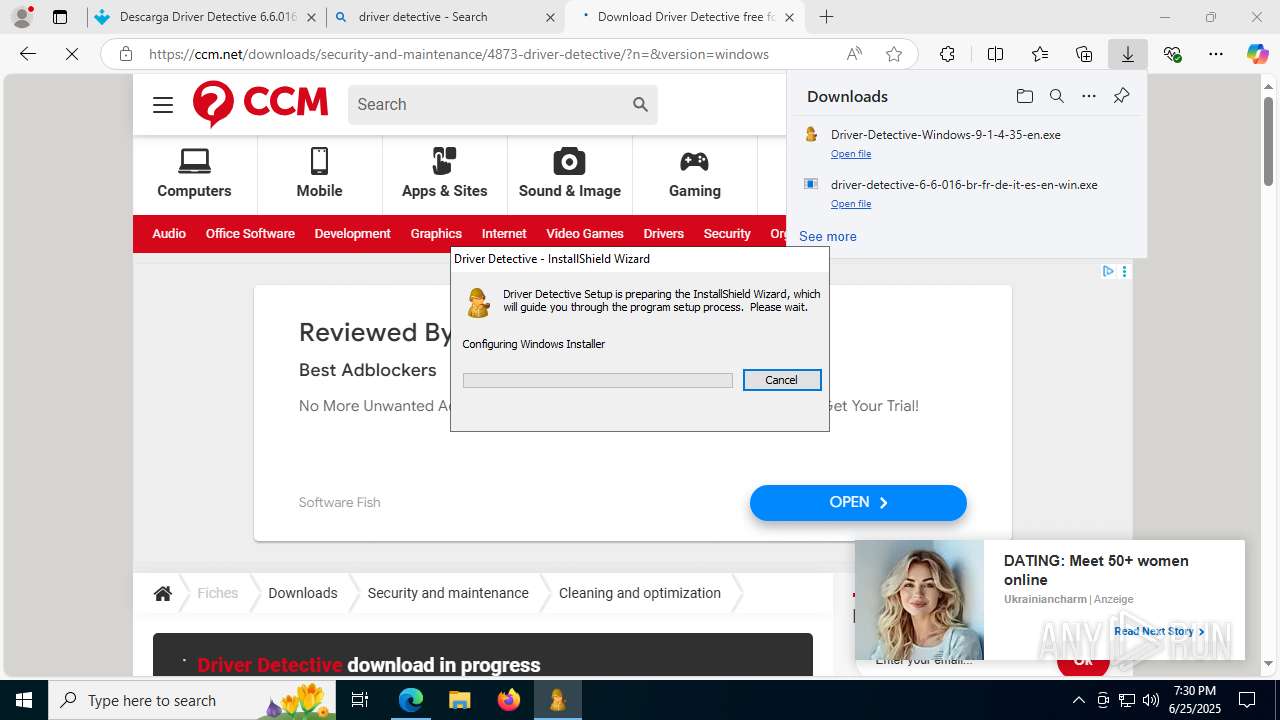
Task: Click the home icon in breadcrumb
Action: coord(163,593)
